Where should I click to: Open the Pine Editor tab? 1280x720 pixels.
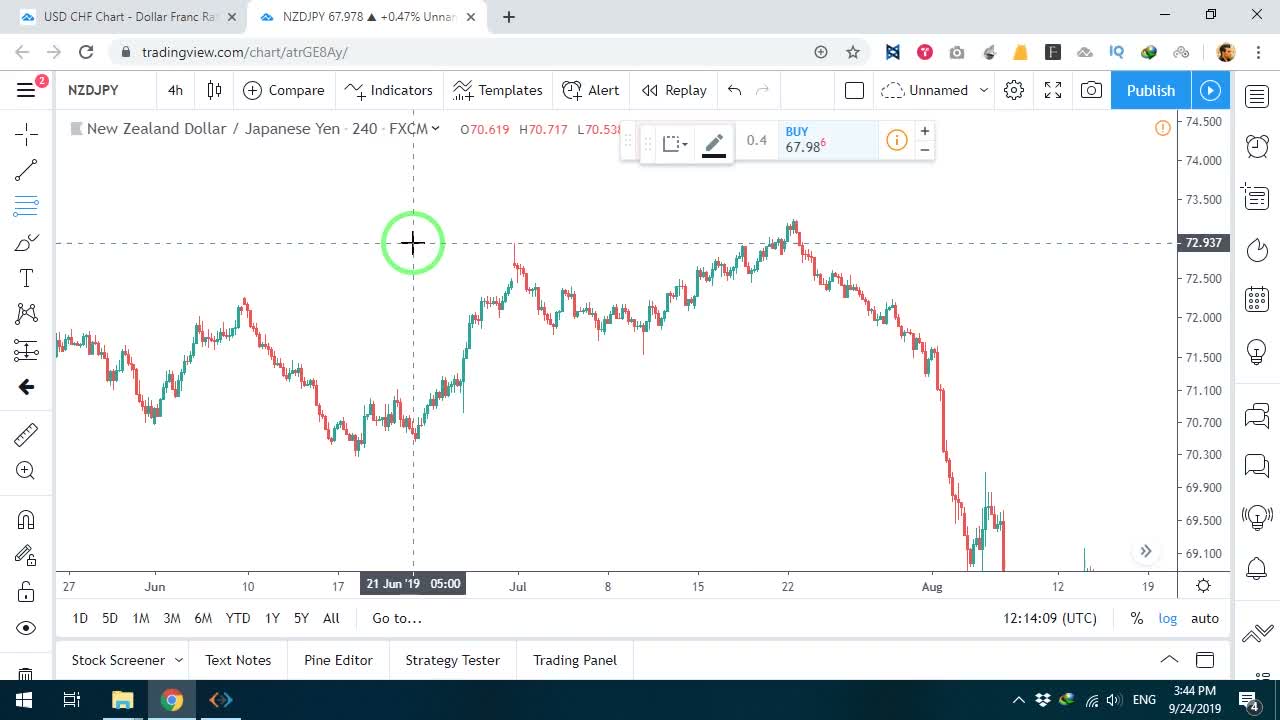pos(338,660)
